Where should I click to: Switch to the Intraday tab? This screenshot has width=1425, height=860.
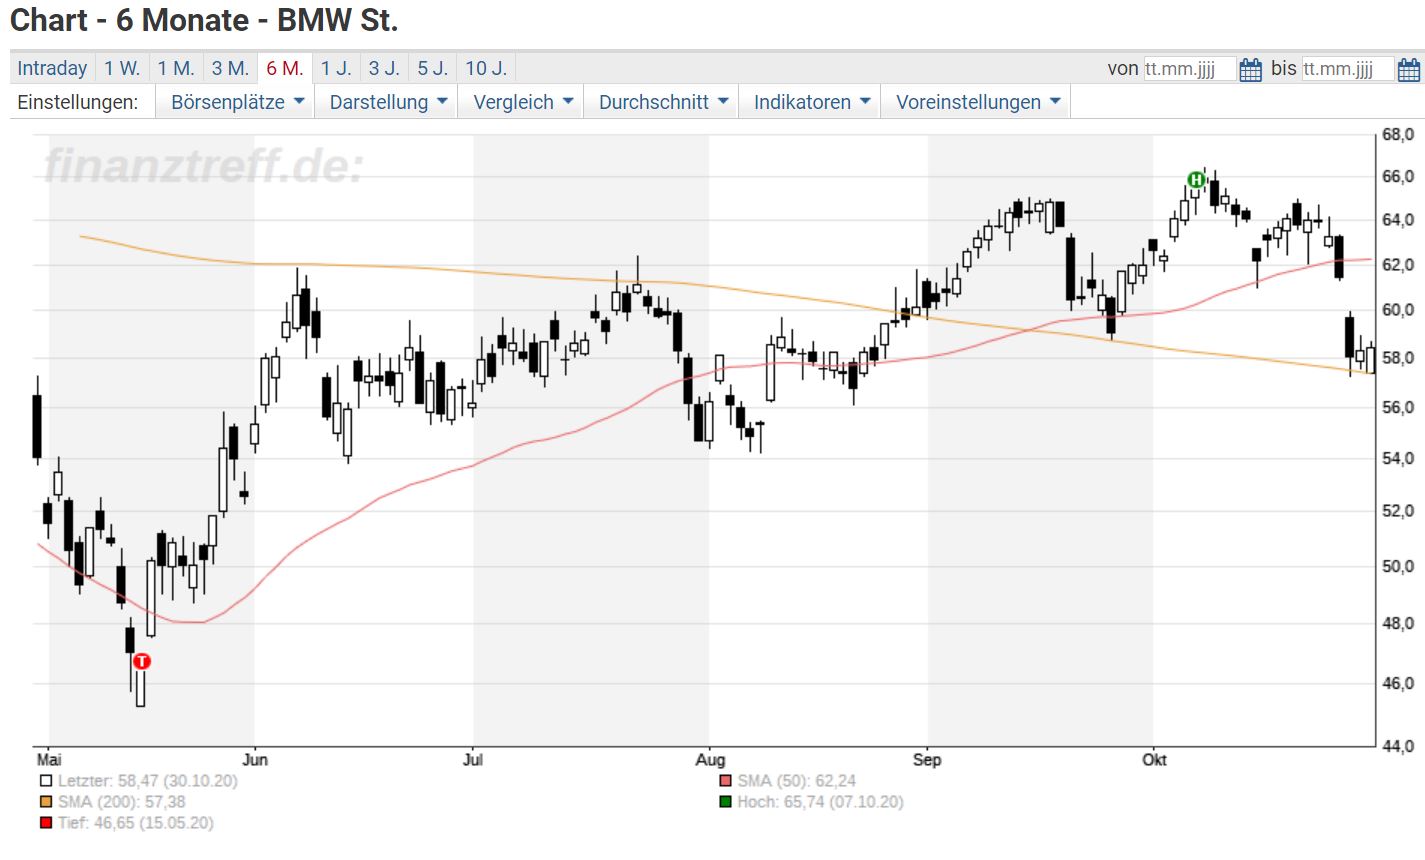[52, 68]
